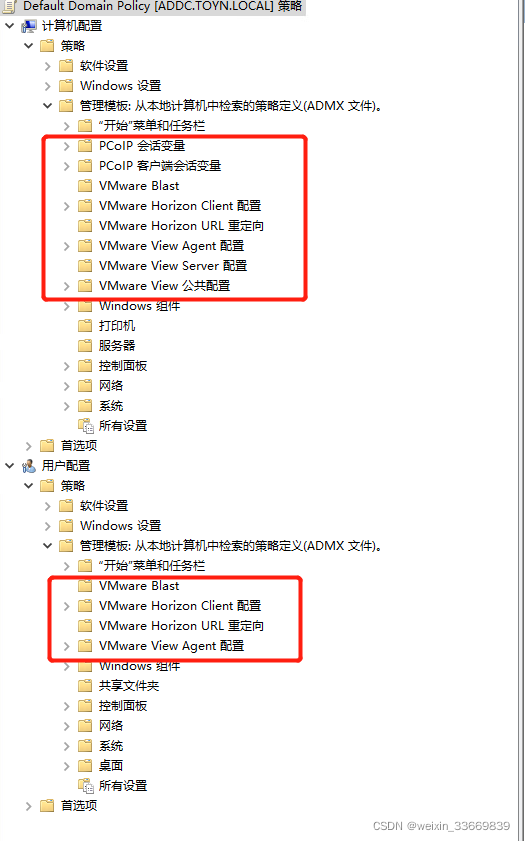Image resolution: width=525 pixels, height=841 pixels.
Task: Click the folder icon beside VMware View Server 配置
Action: (85, 265)
